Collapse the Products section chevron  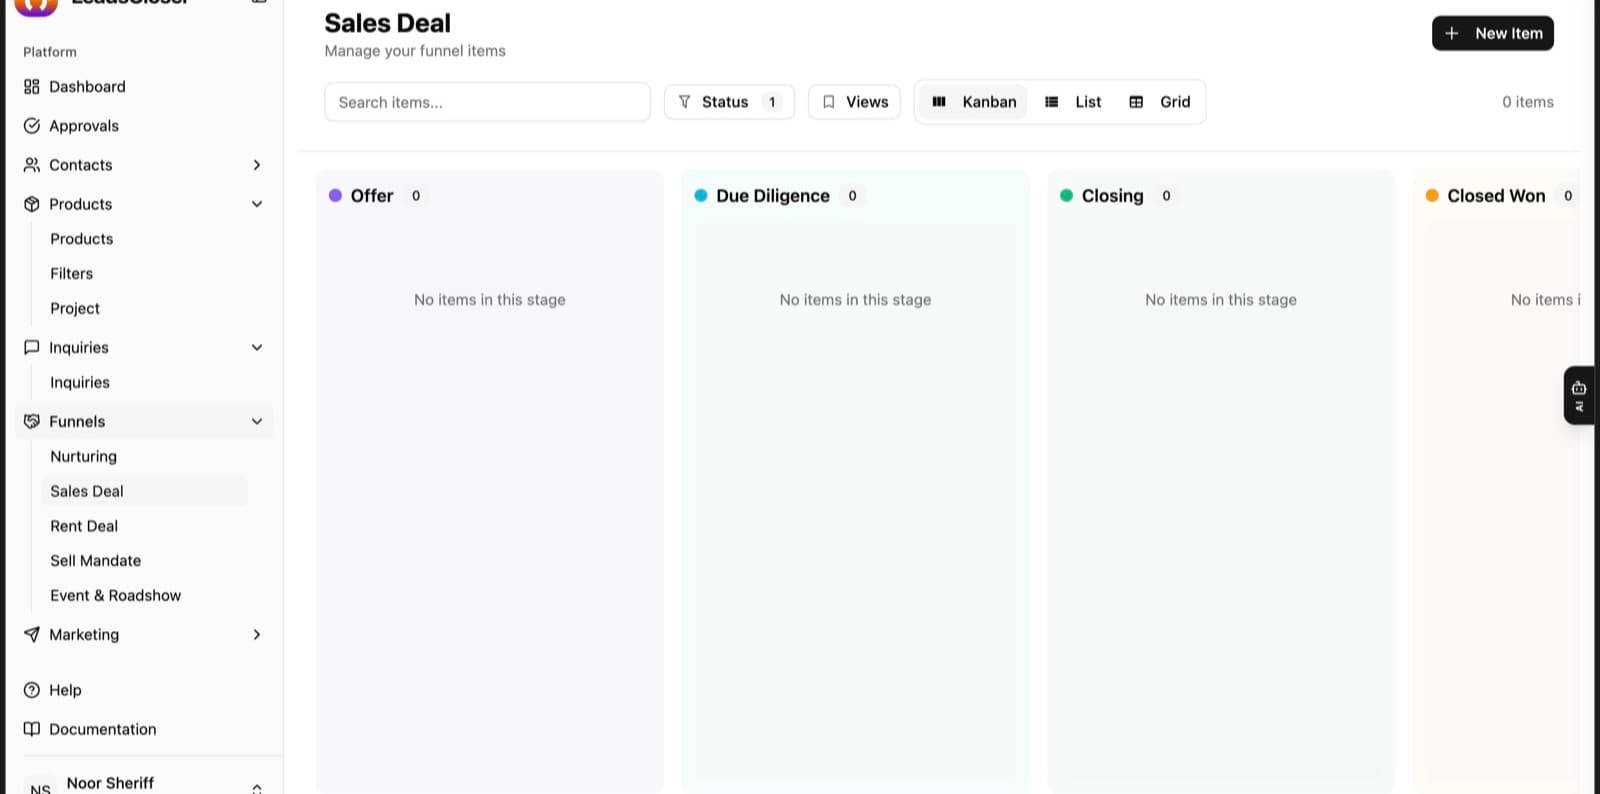[257, 204]
